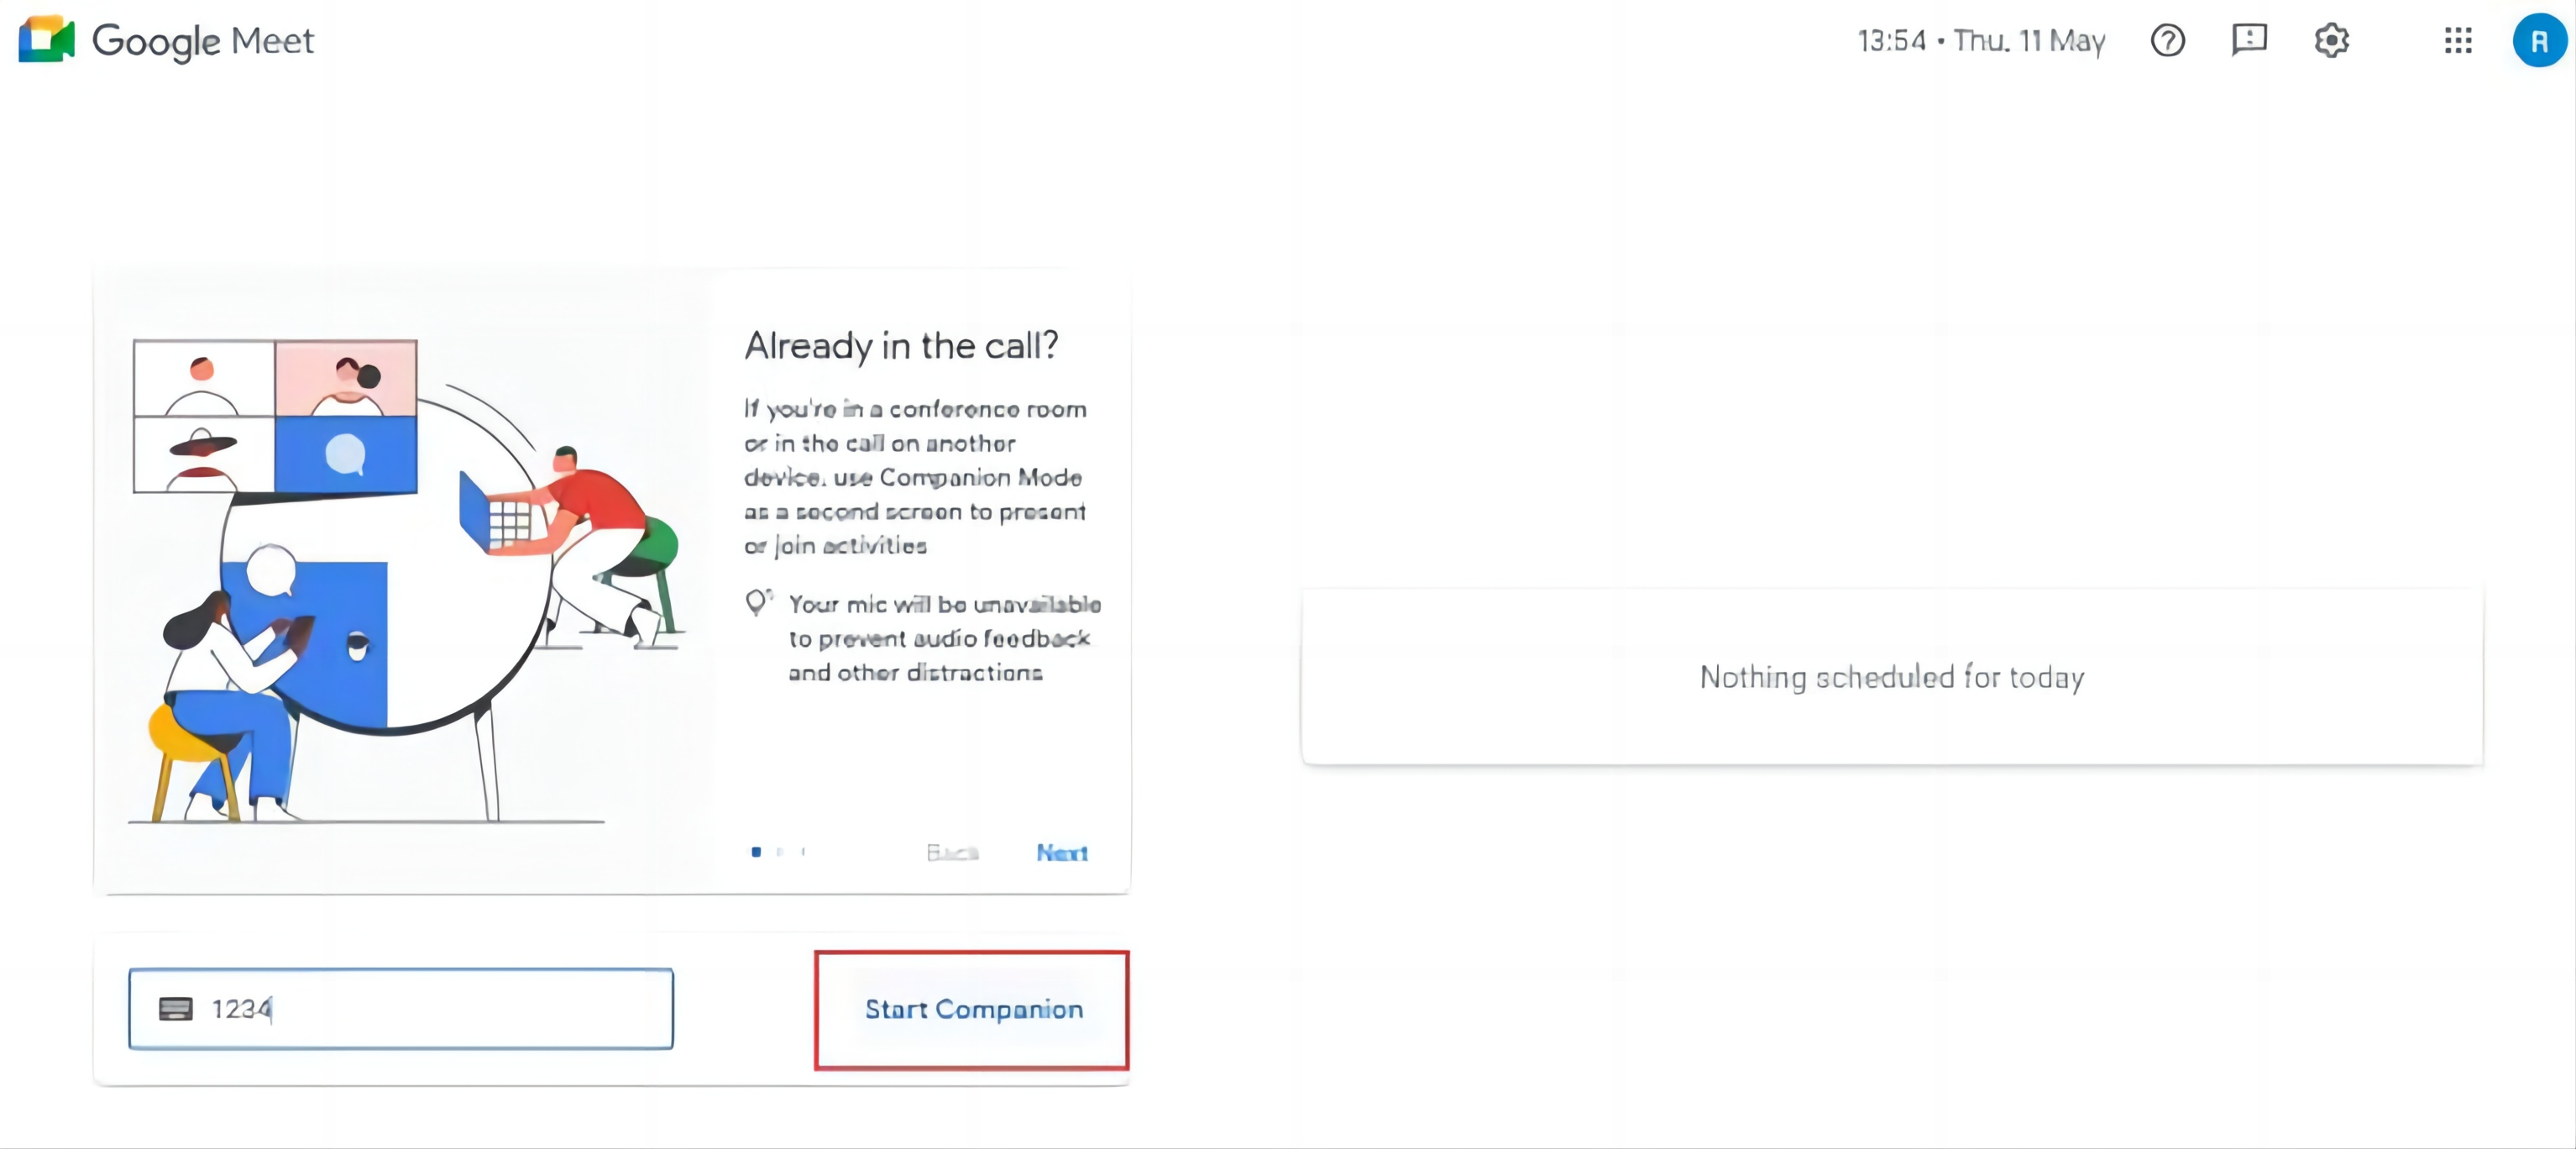The width and height of the screenshot is (2576, 1149).
Task: Open the Help question mark icon
Action: 2167,41
